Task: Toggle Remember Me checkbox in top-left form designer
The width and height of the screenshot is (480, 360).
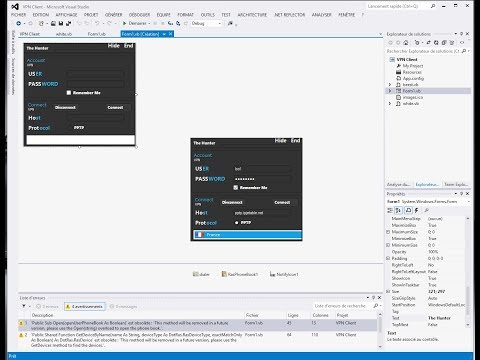Action: 69,93
